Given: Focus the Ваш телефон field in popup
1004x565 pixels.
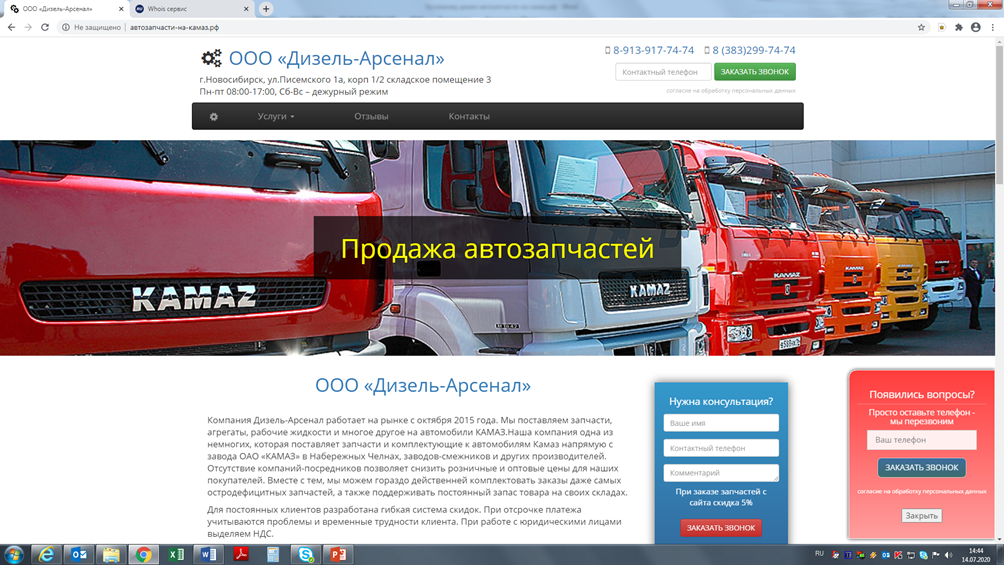Looking at the screenshot, I should click(921, 440).
